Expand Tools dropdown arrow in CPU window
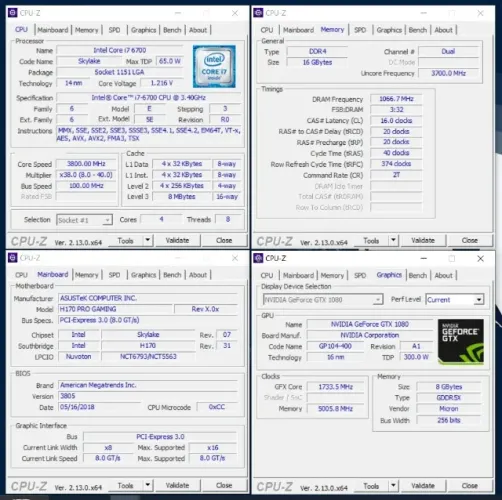 [x=148, y=240]
